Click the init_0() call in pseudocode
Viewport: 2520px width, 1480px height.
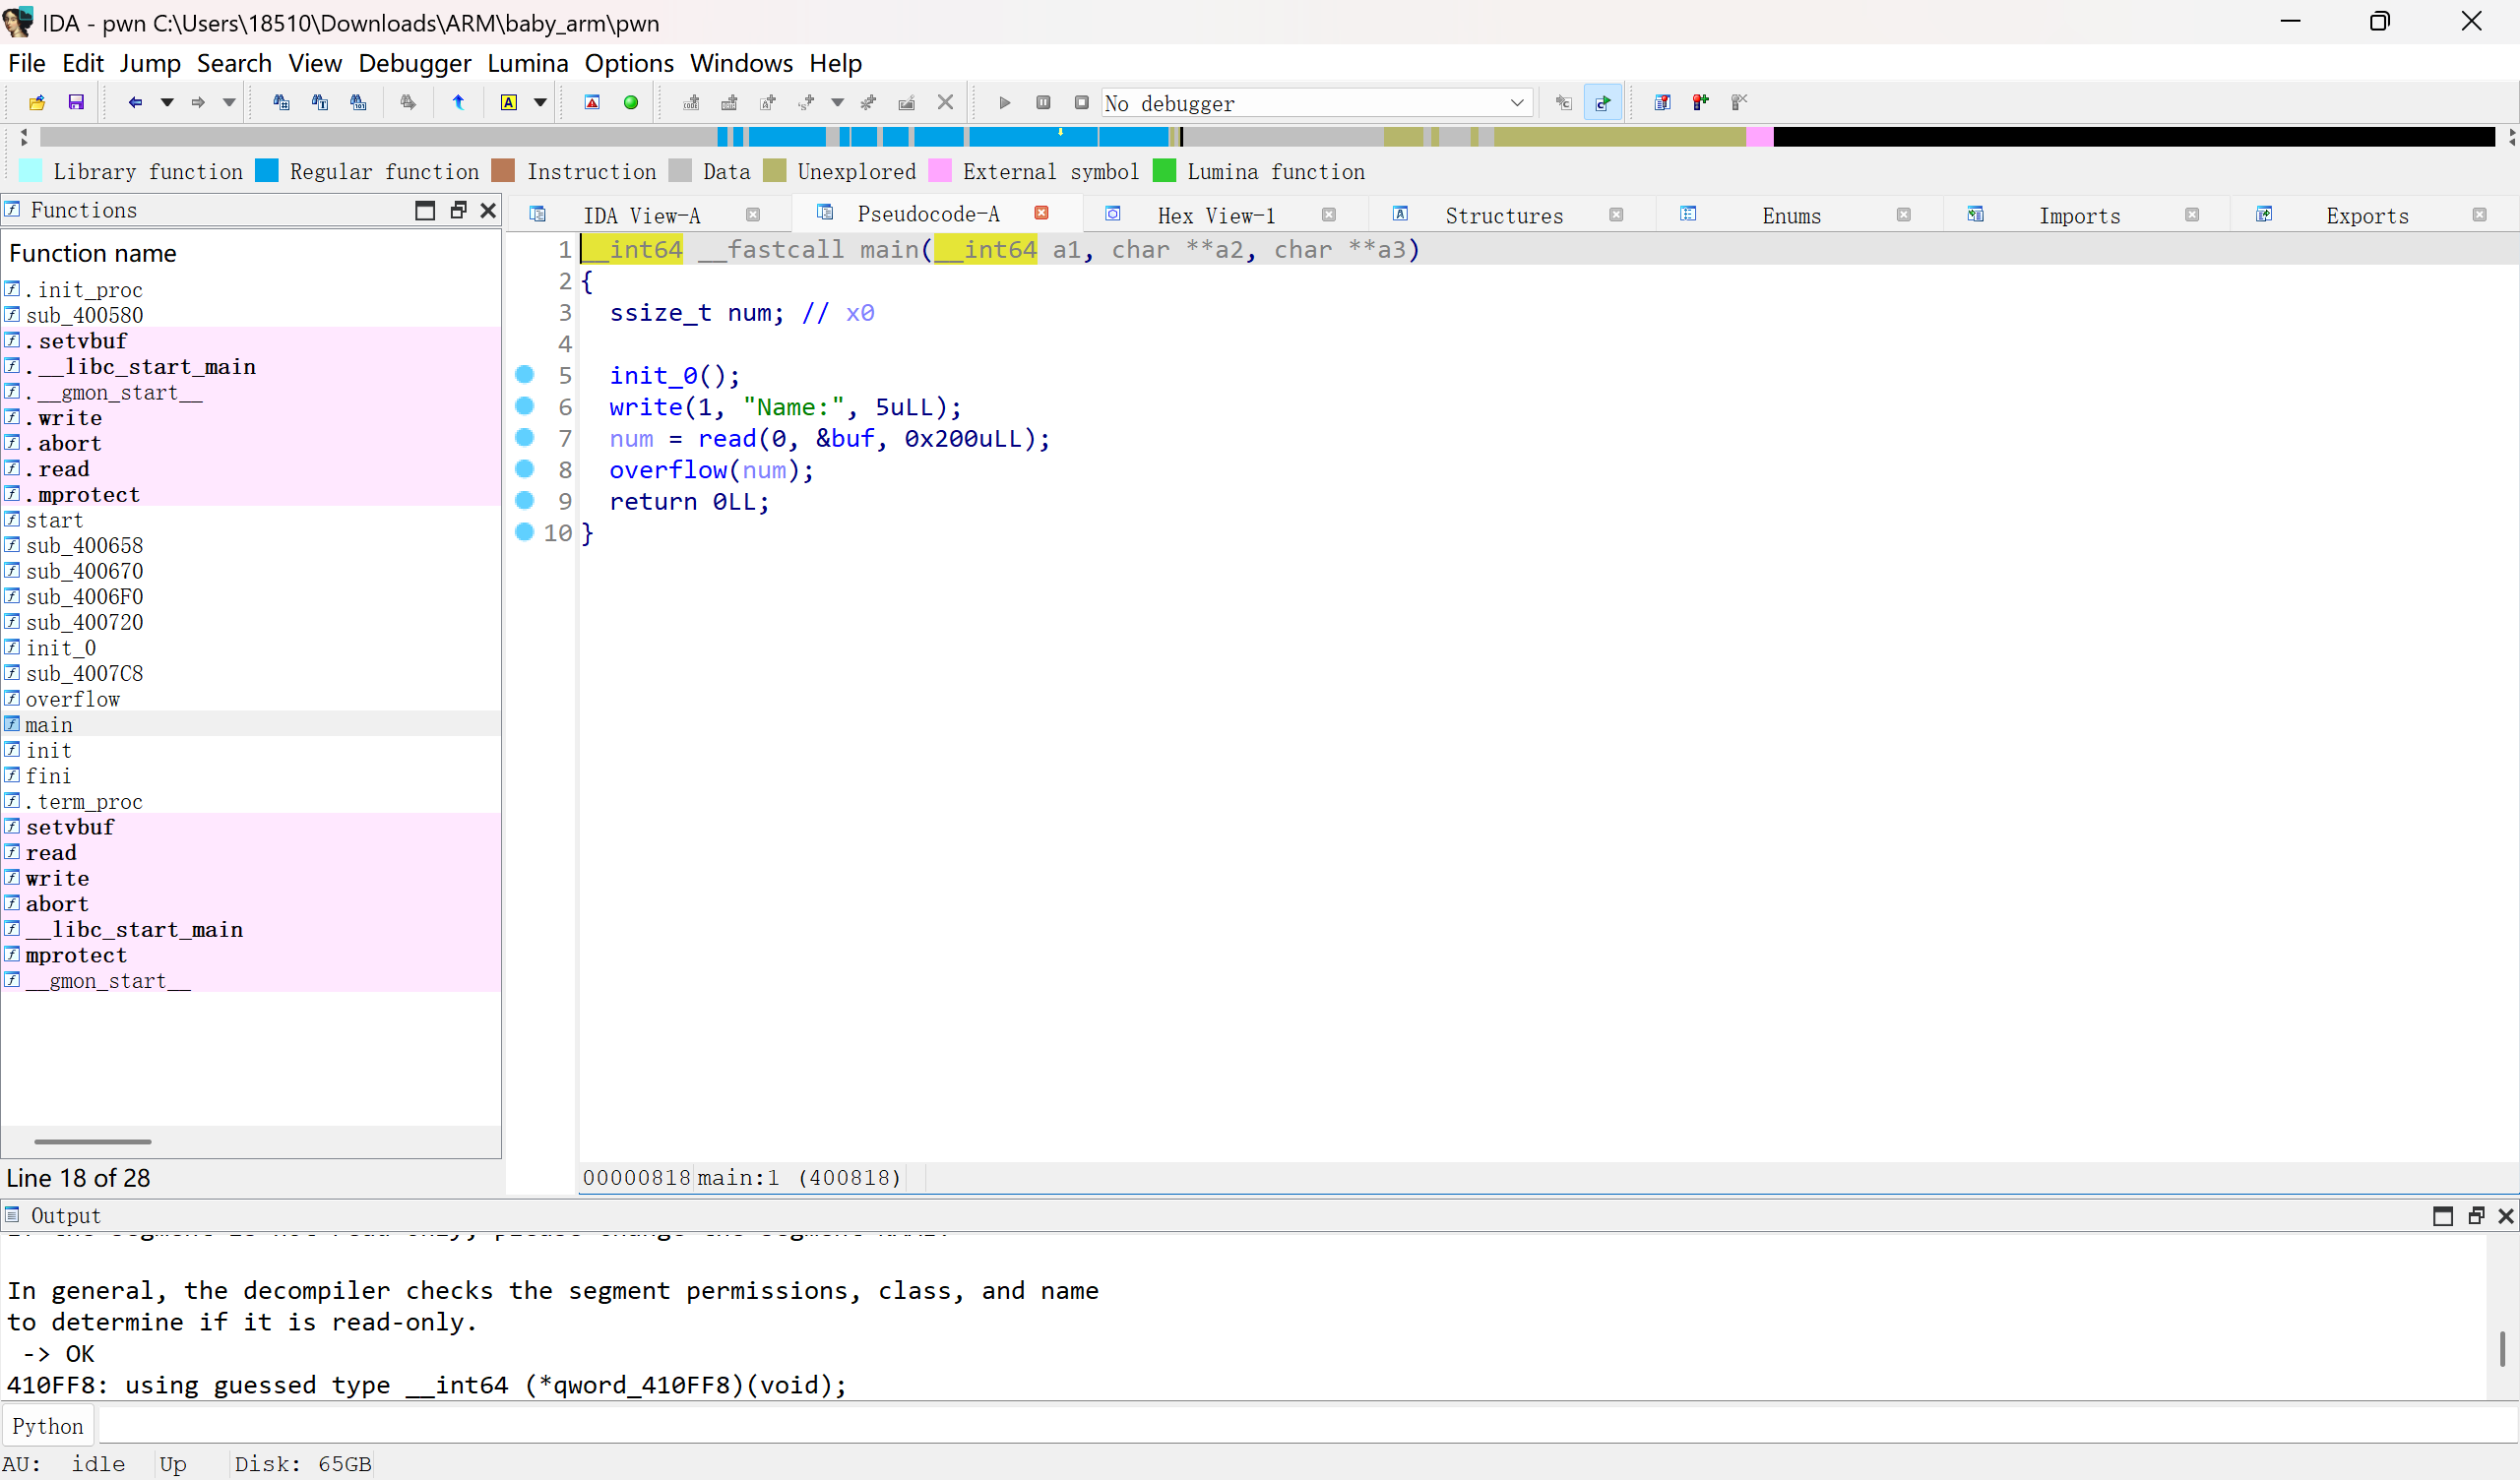(674, 375)
